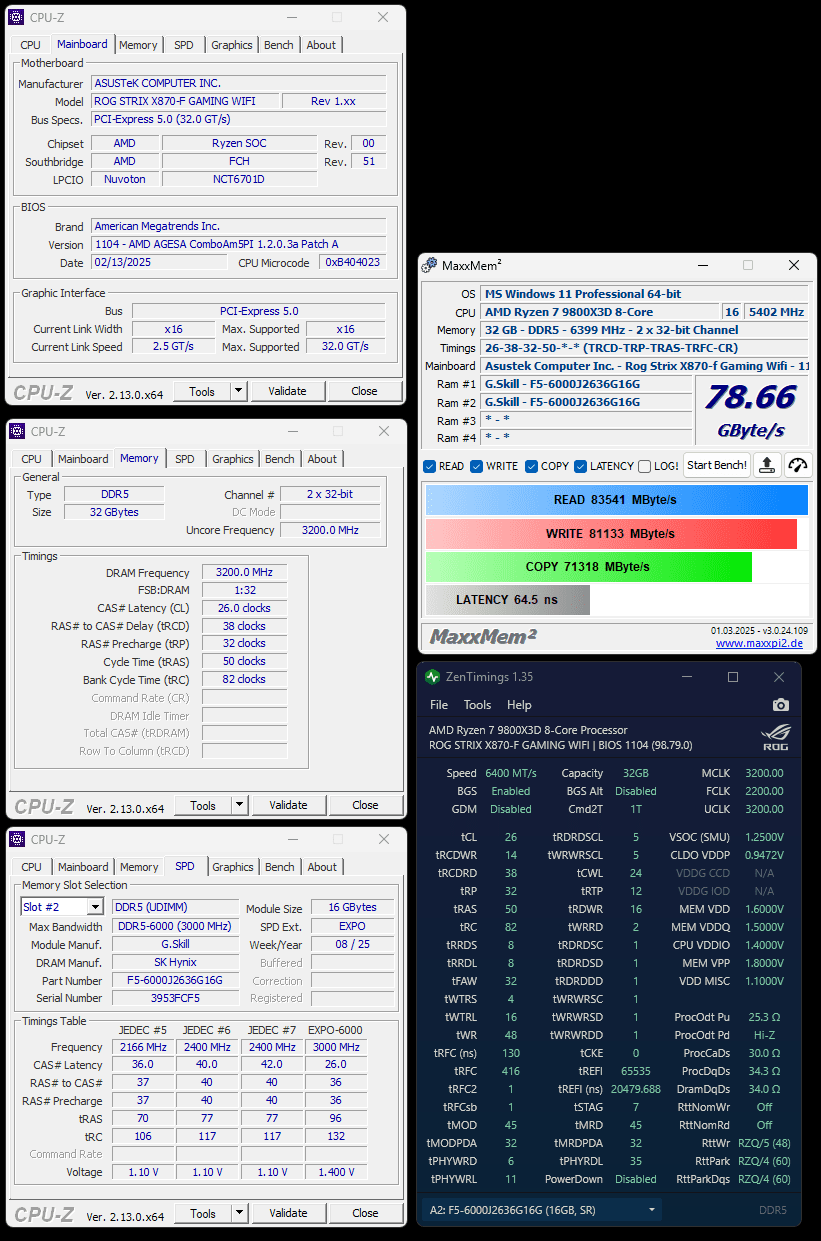Click the SPD Ext. value EXPO
The width and height of the screenshot is (821, 1241).
352,926
